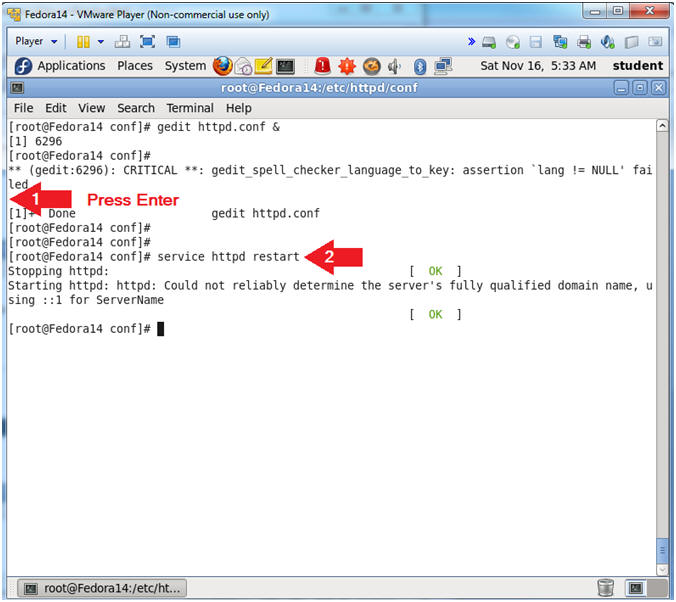Click the terminal cursor at last prompt
Screen dimensions: 676x602
pyautogui.click(x=160, y=329)
